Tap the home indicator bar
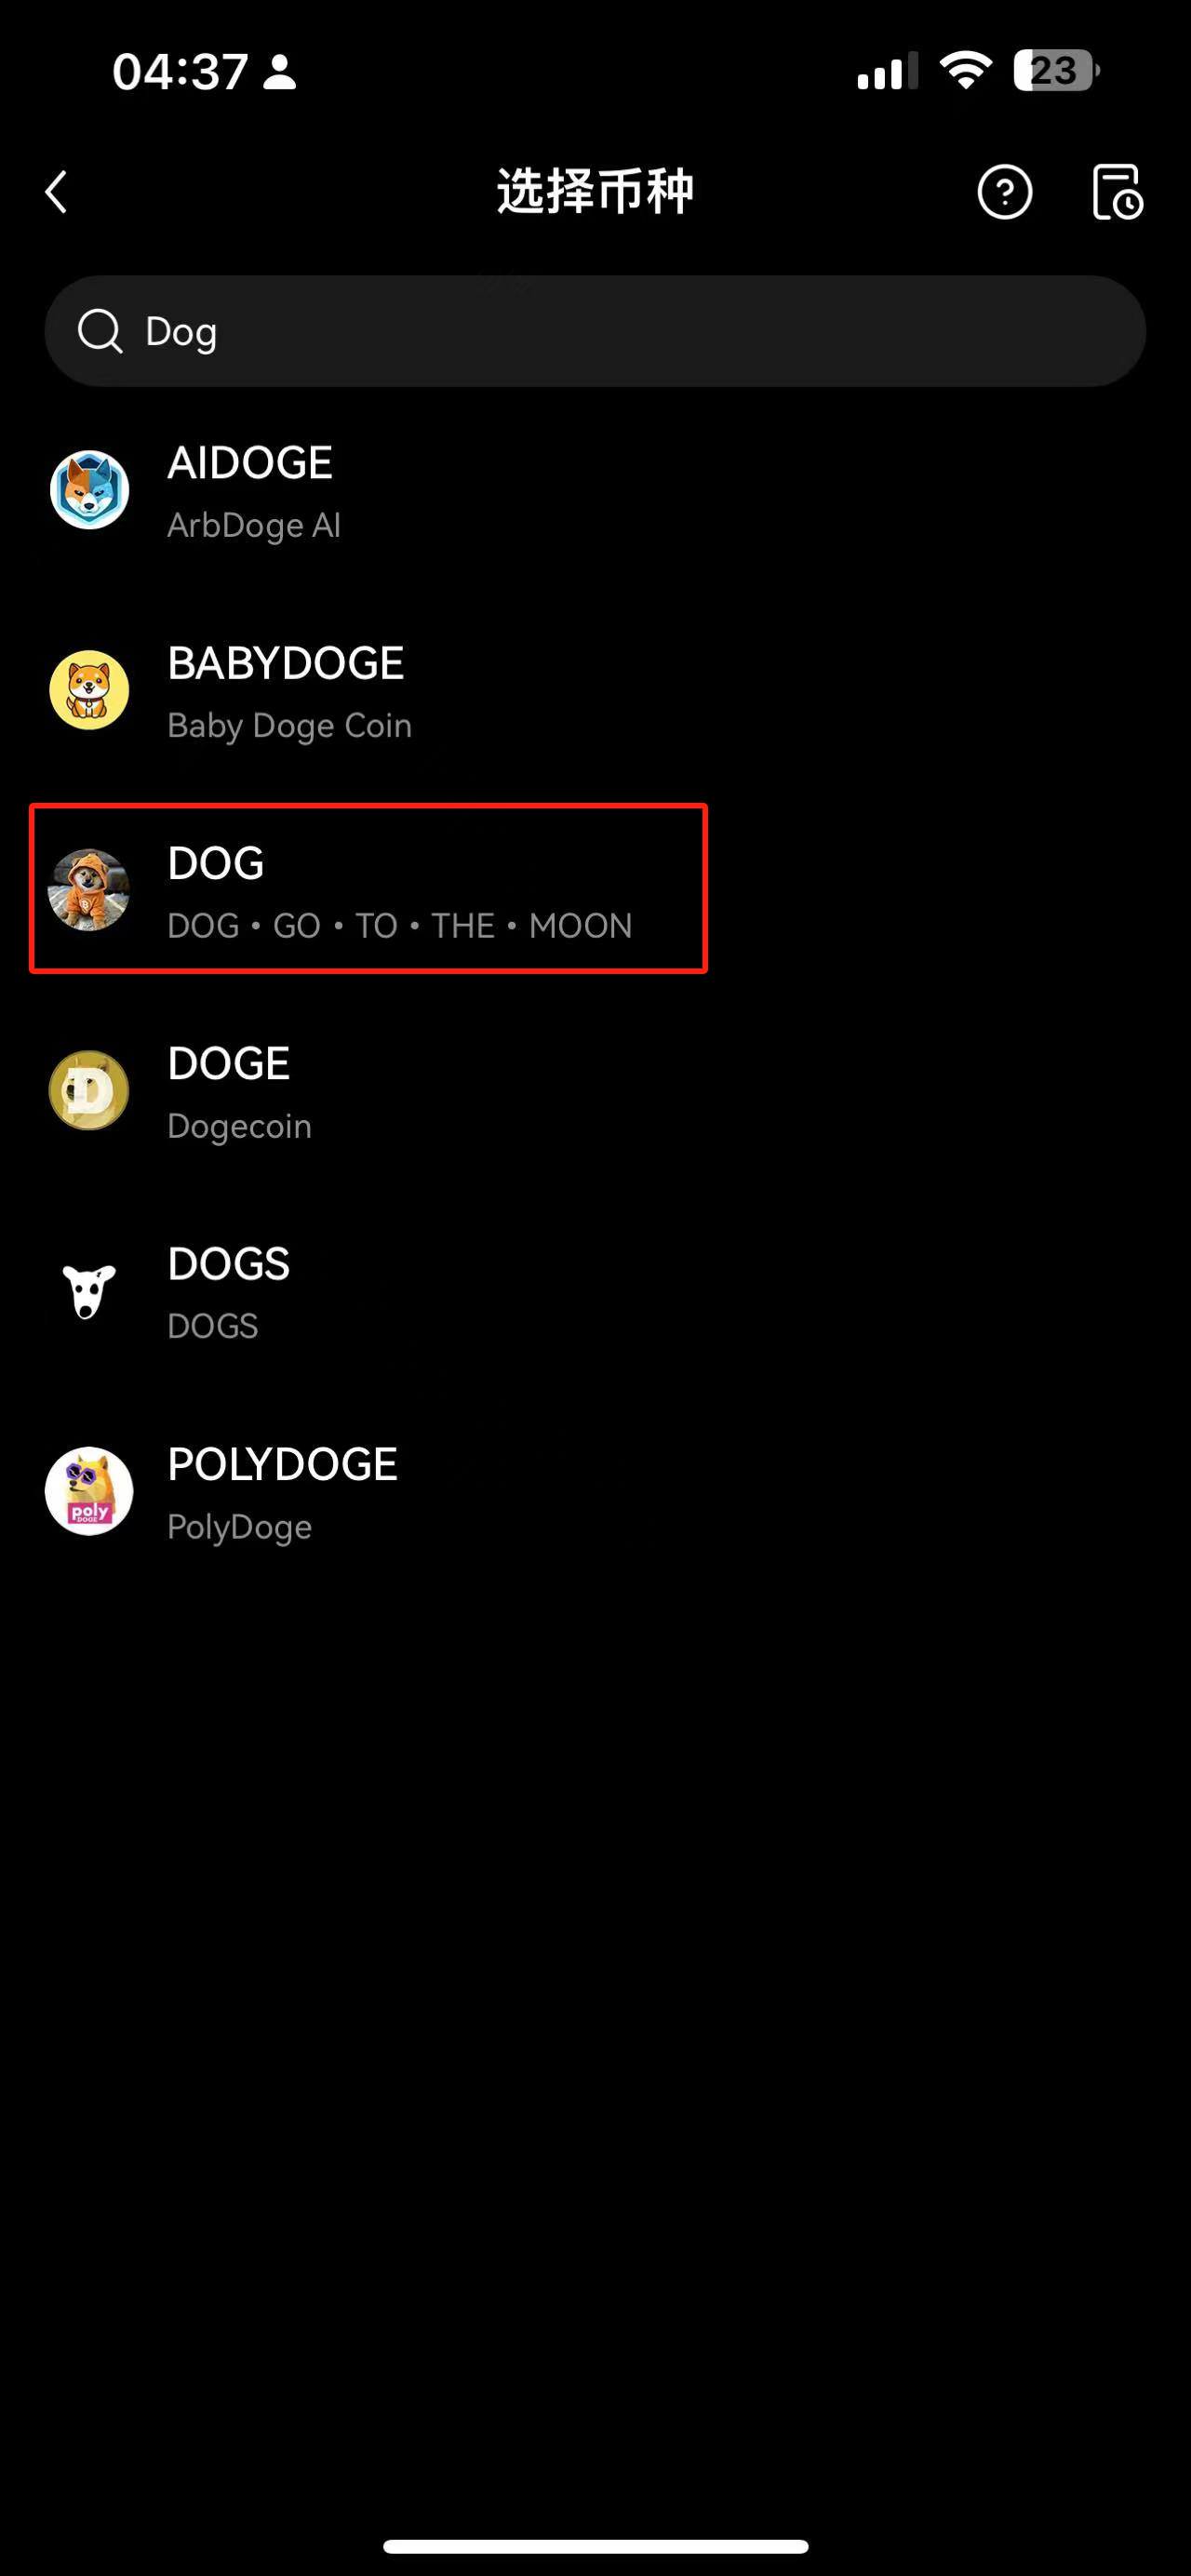Screen dimensions: 1191x2576 (595, 2546)
